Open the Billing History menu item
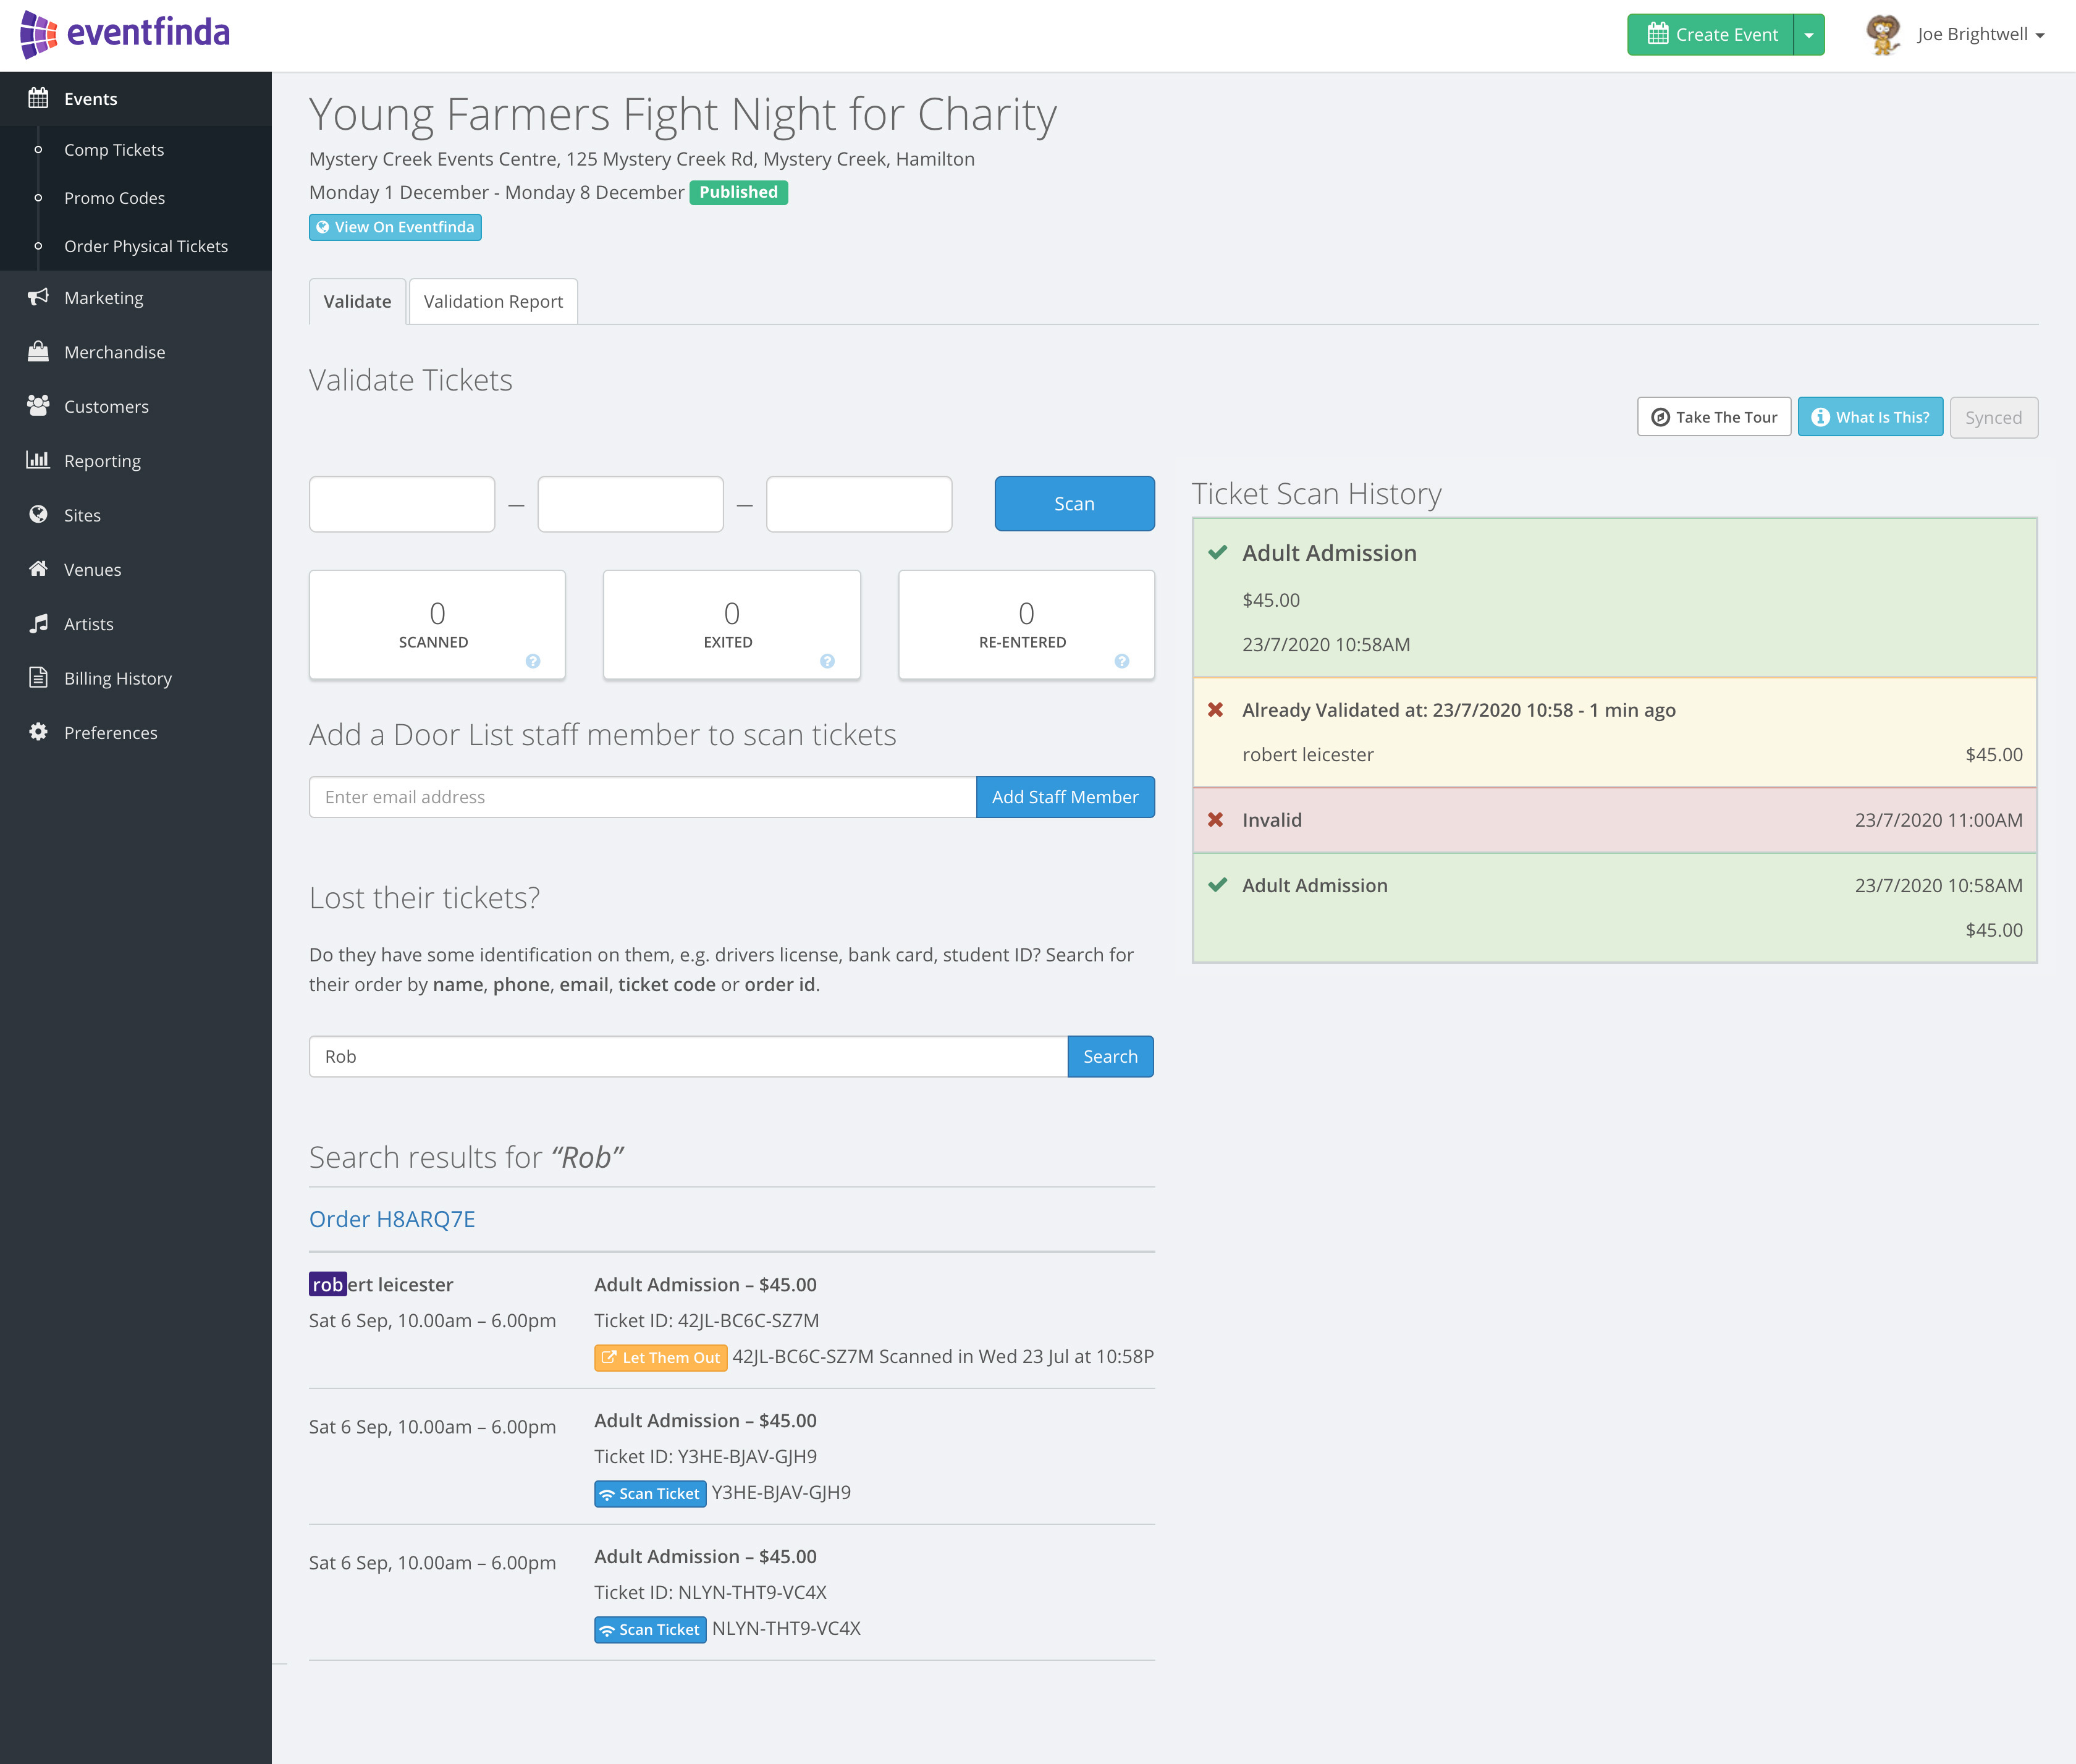This screenshot has height=1764, width=2076. tap(118, 678)
